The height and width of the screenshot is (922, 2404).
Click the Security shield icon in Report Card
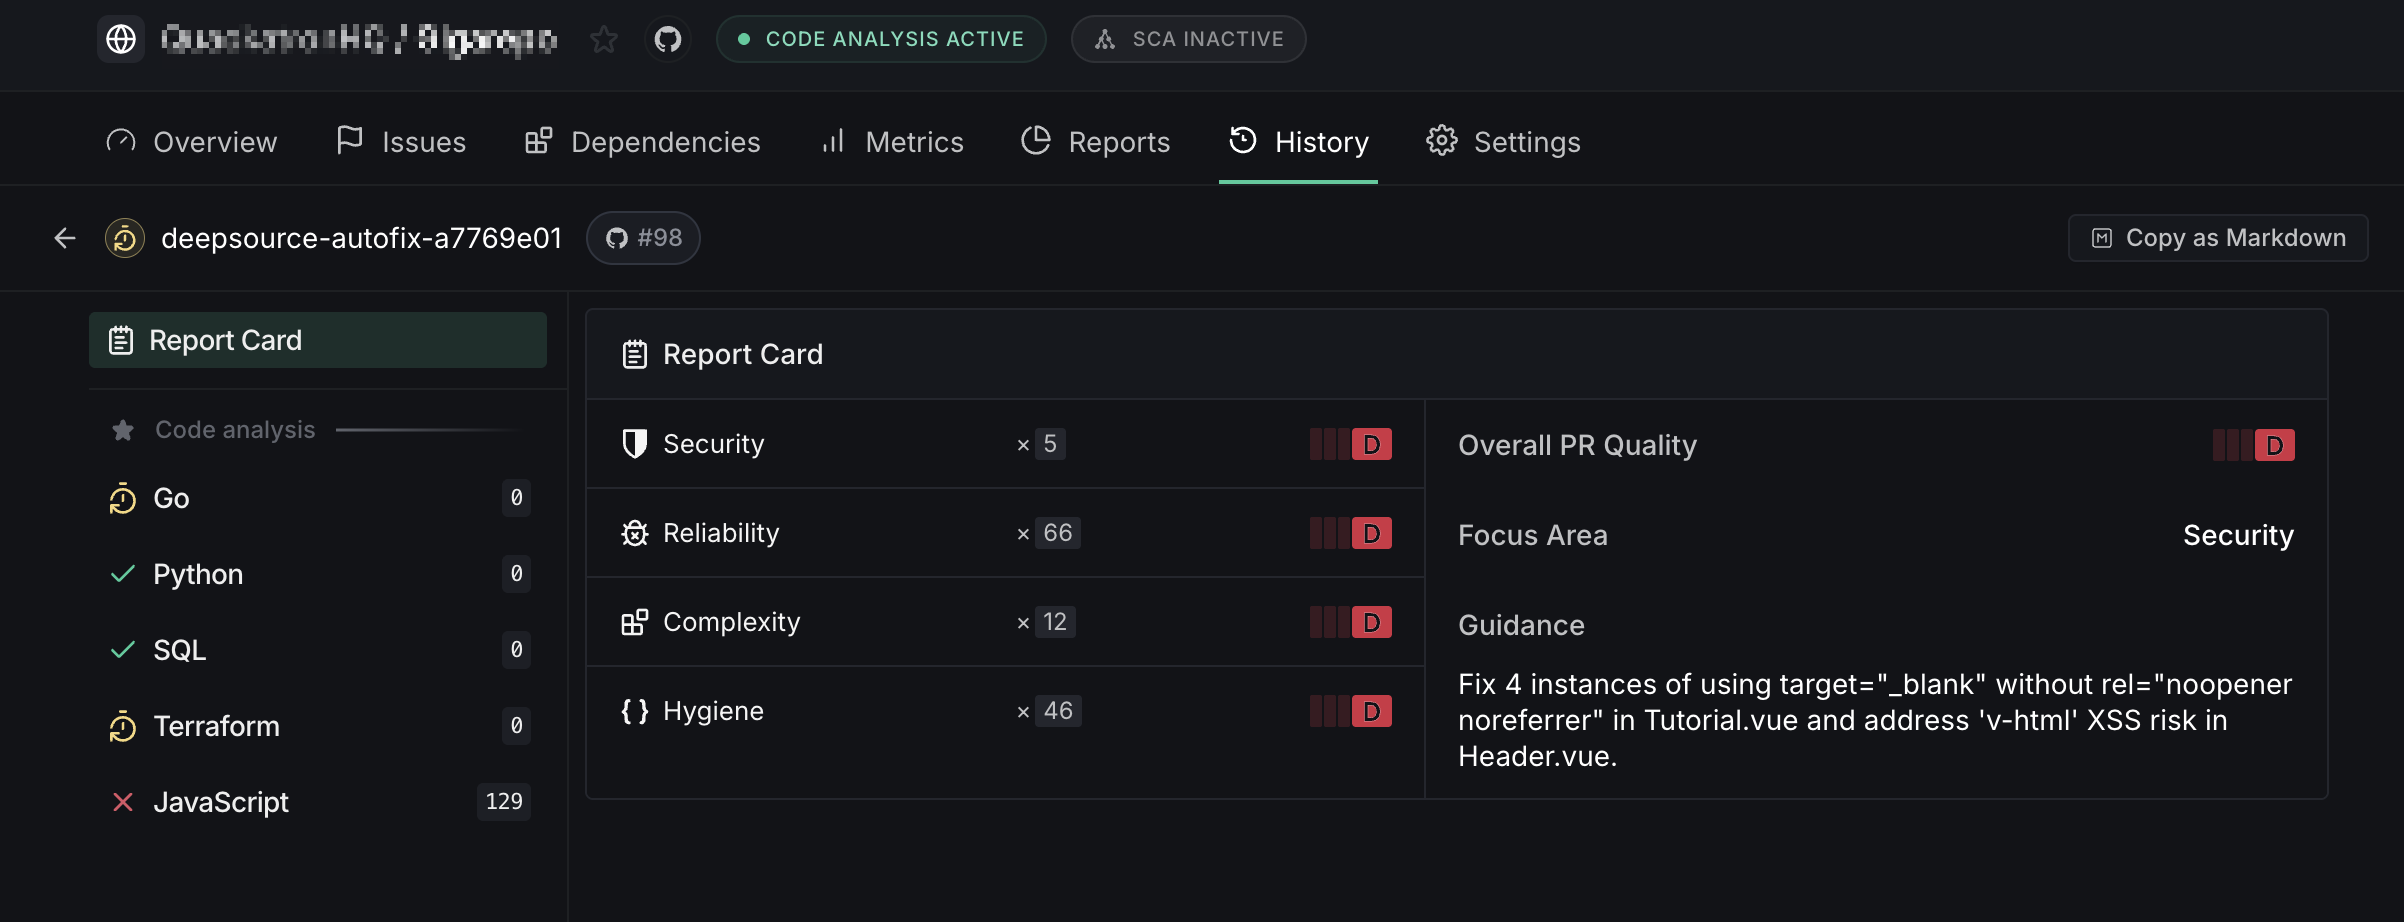[634, 444]
